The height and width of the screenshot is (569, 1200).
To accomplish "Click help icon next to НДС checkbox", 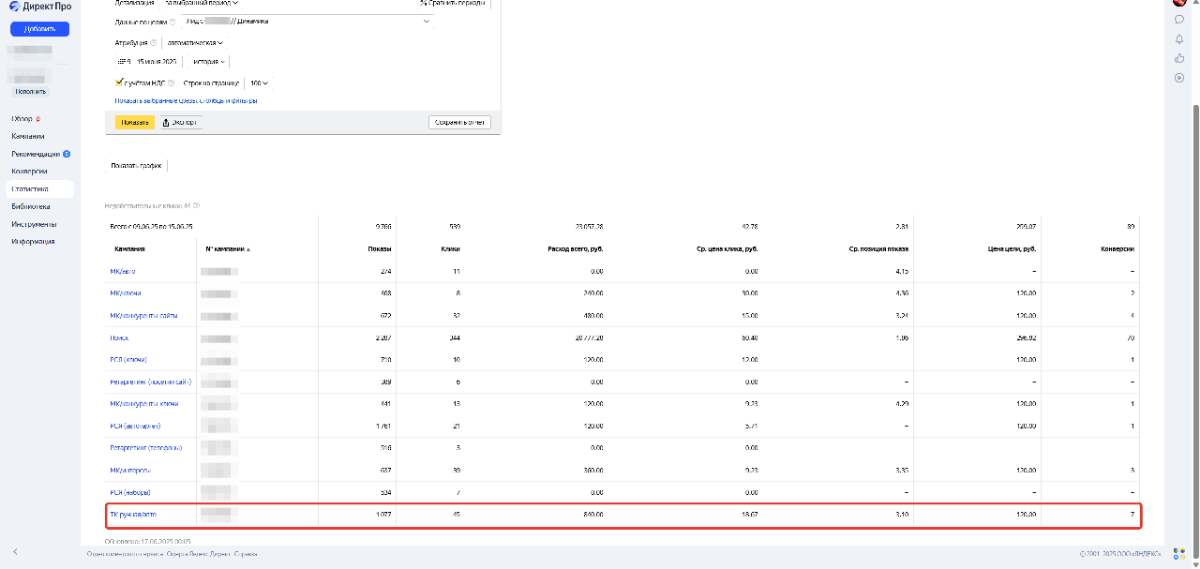I will tap(171, 83).
